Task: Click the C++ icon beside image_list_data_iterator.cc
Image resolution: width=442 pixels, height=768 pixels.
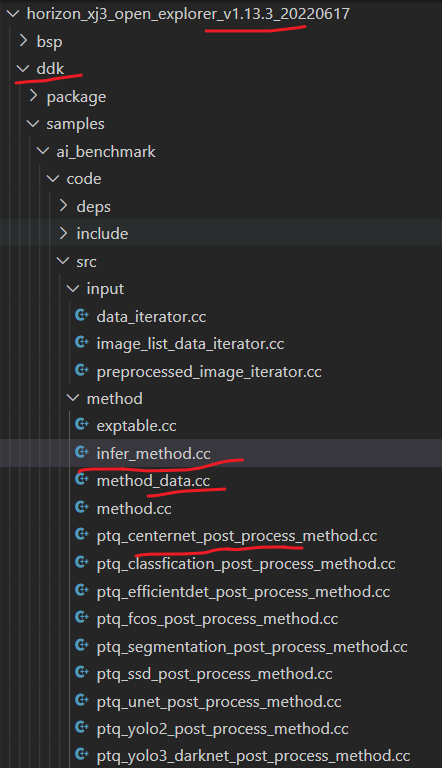Action: tap(82, 343)
